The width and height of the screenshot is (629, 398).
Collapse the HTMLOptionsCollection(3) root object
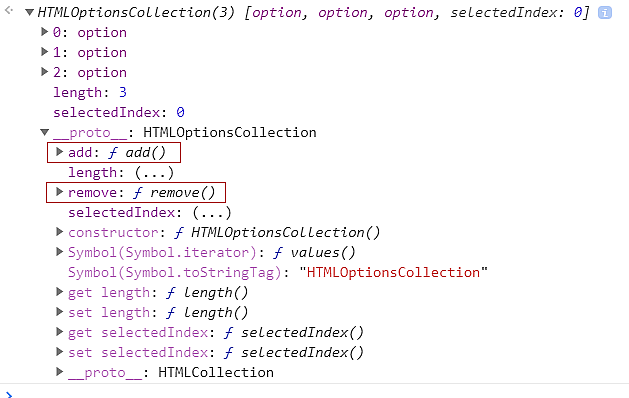coord(29,12)
